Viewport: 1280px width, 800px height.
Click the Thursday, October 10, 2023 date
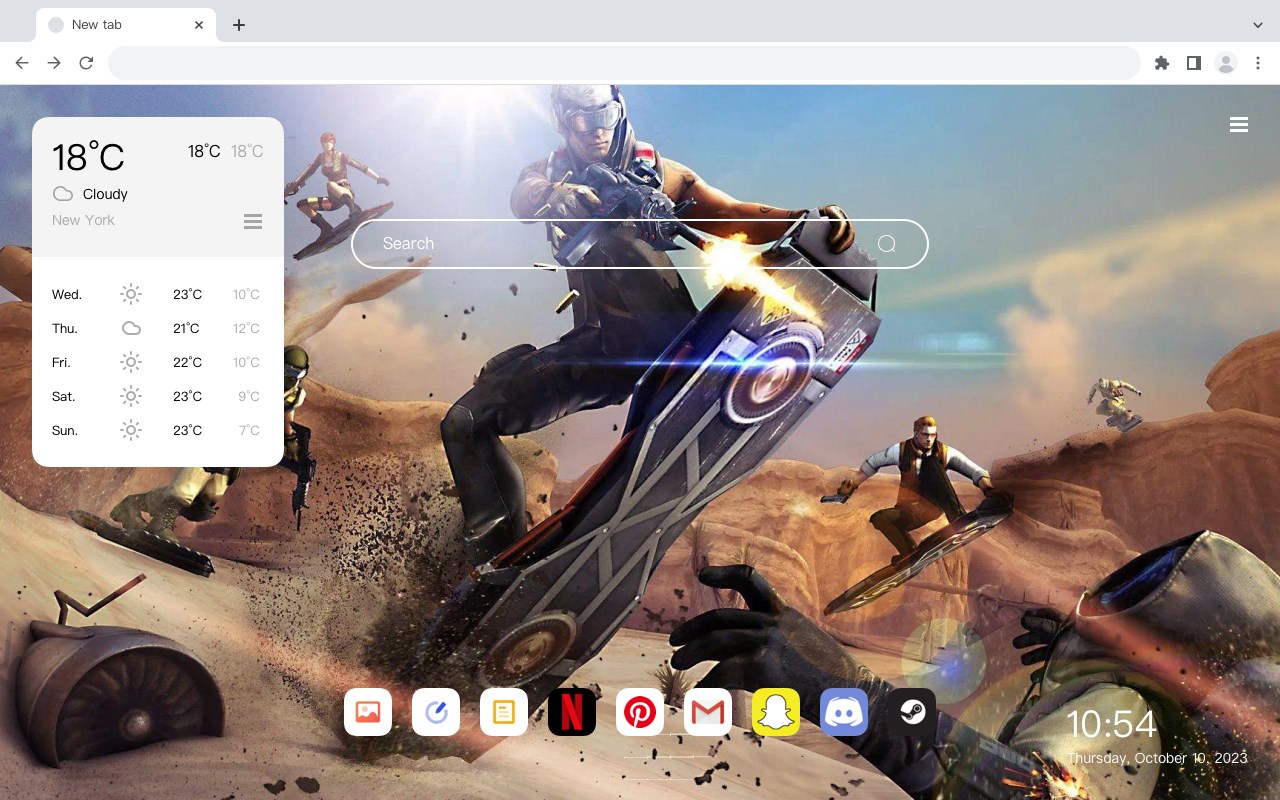click(1157, 758)
